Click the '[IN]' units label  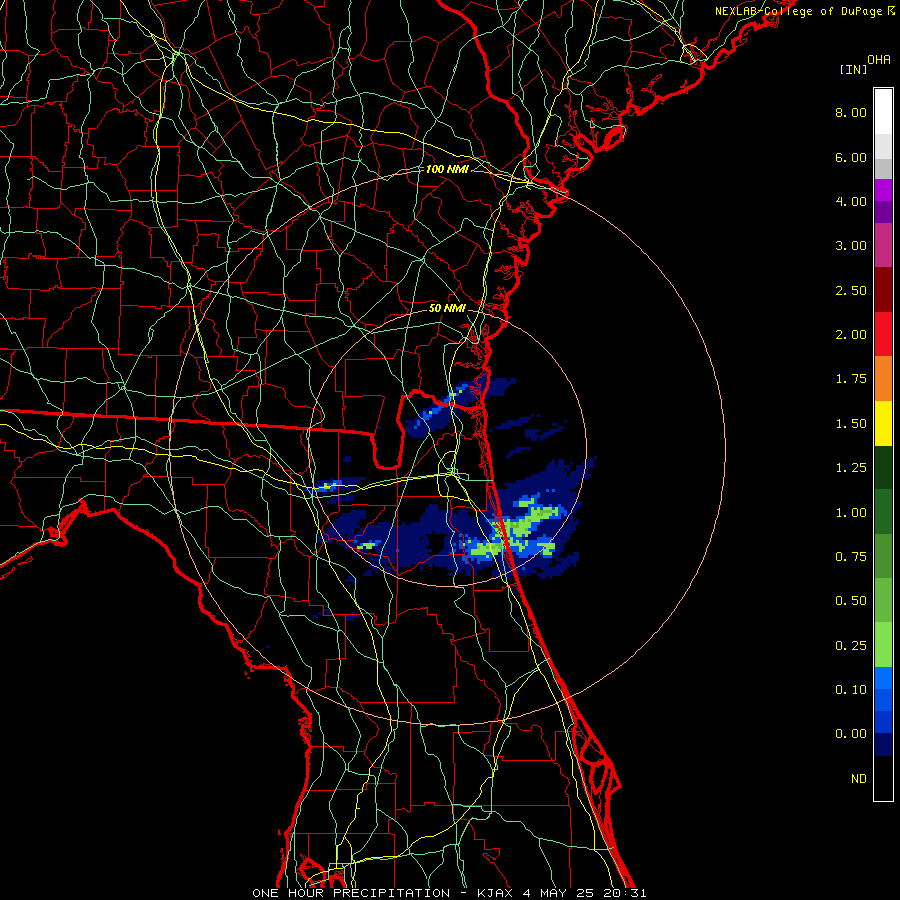[853, 69]
